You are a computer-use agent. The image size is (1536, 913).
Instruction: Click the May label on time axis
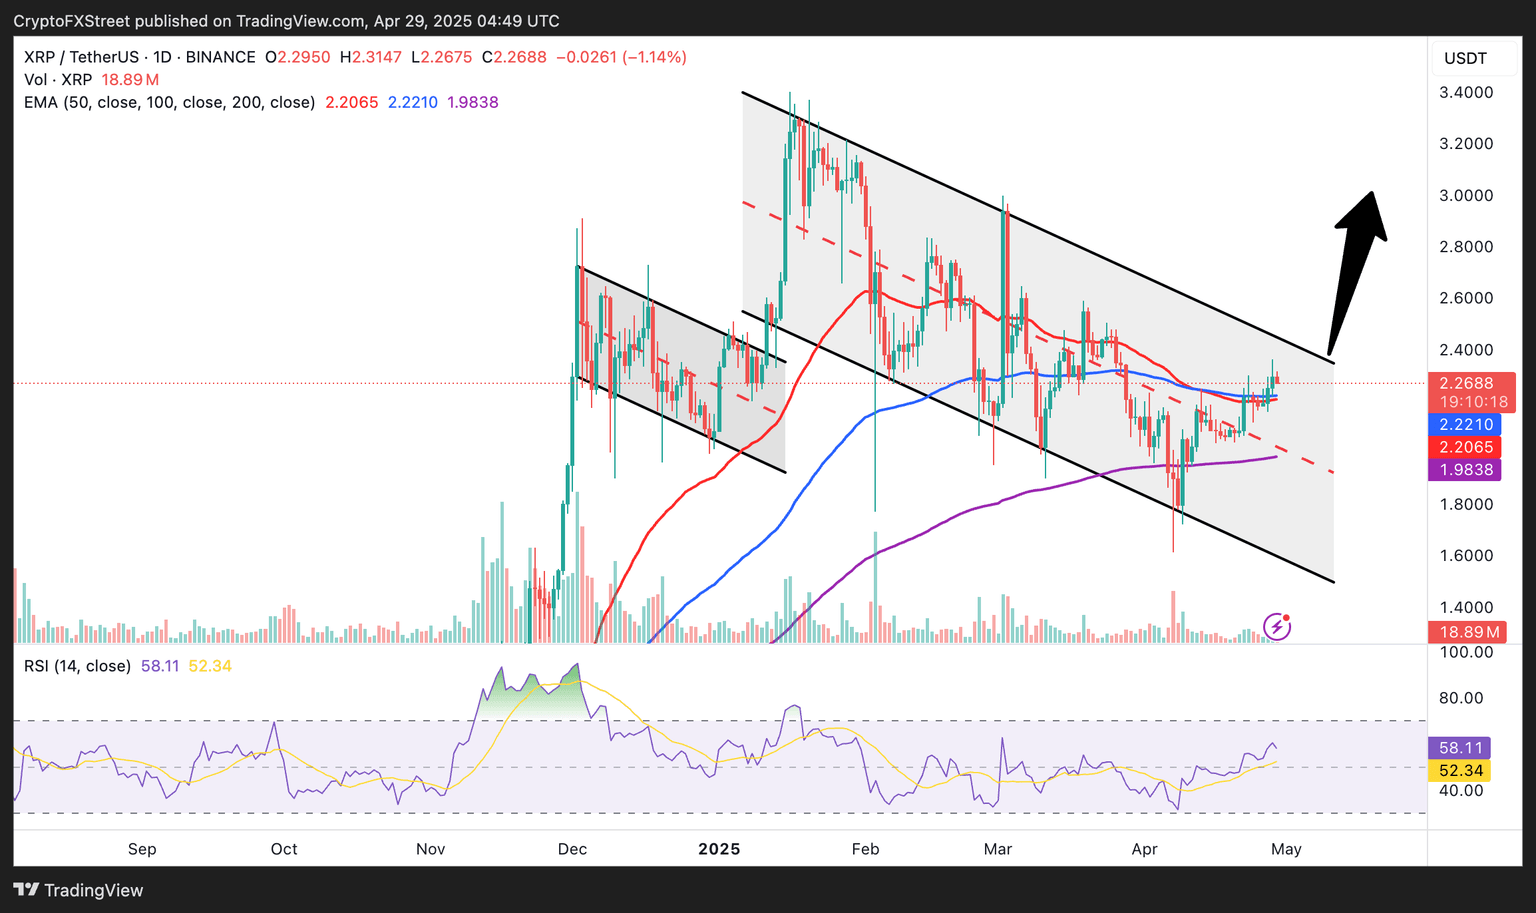(x=1286, y=849)
